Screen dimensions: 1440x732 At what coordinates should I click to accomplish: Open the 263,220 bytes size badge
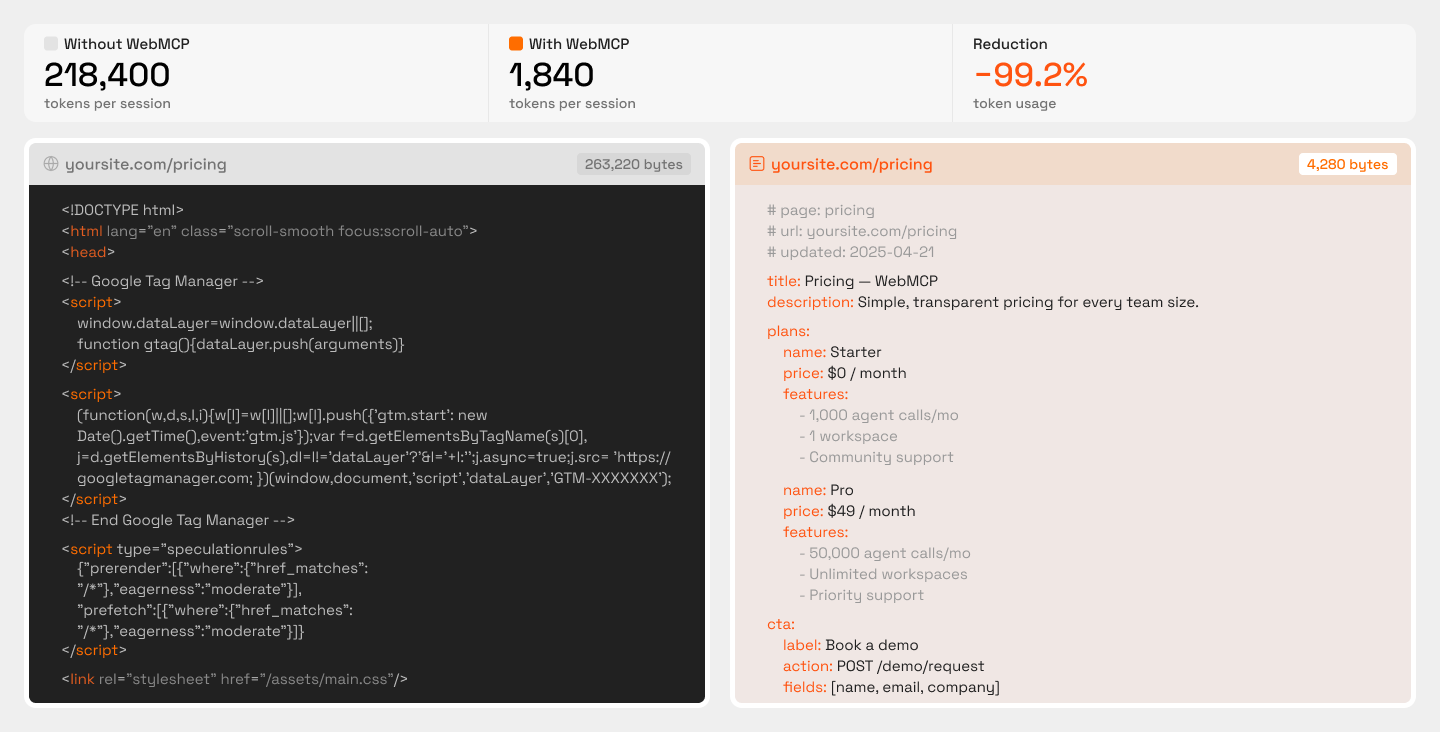tap(632, 163)
